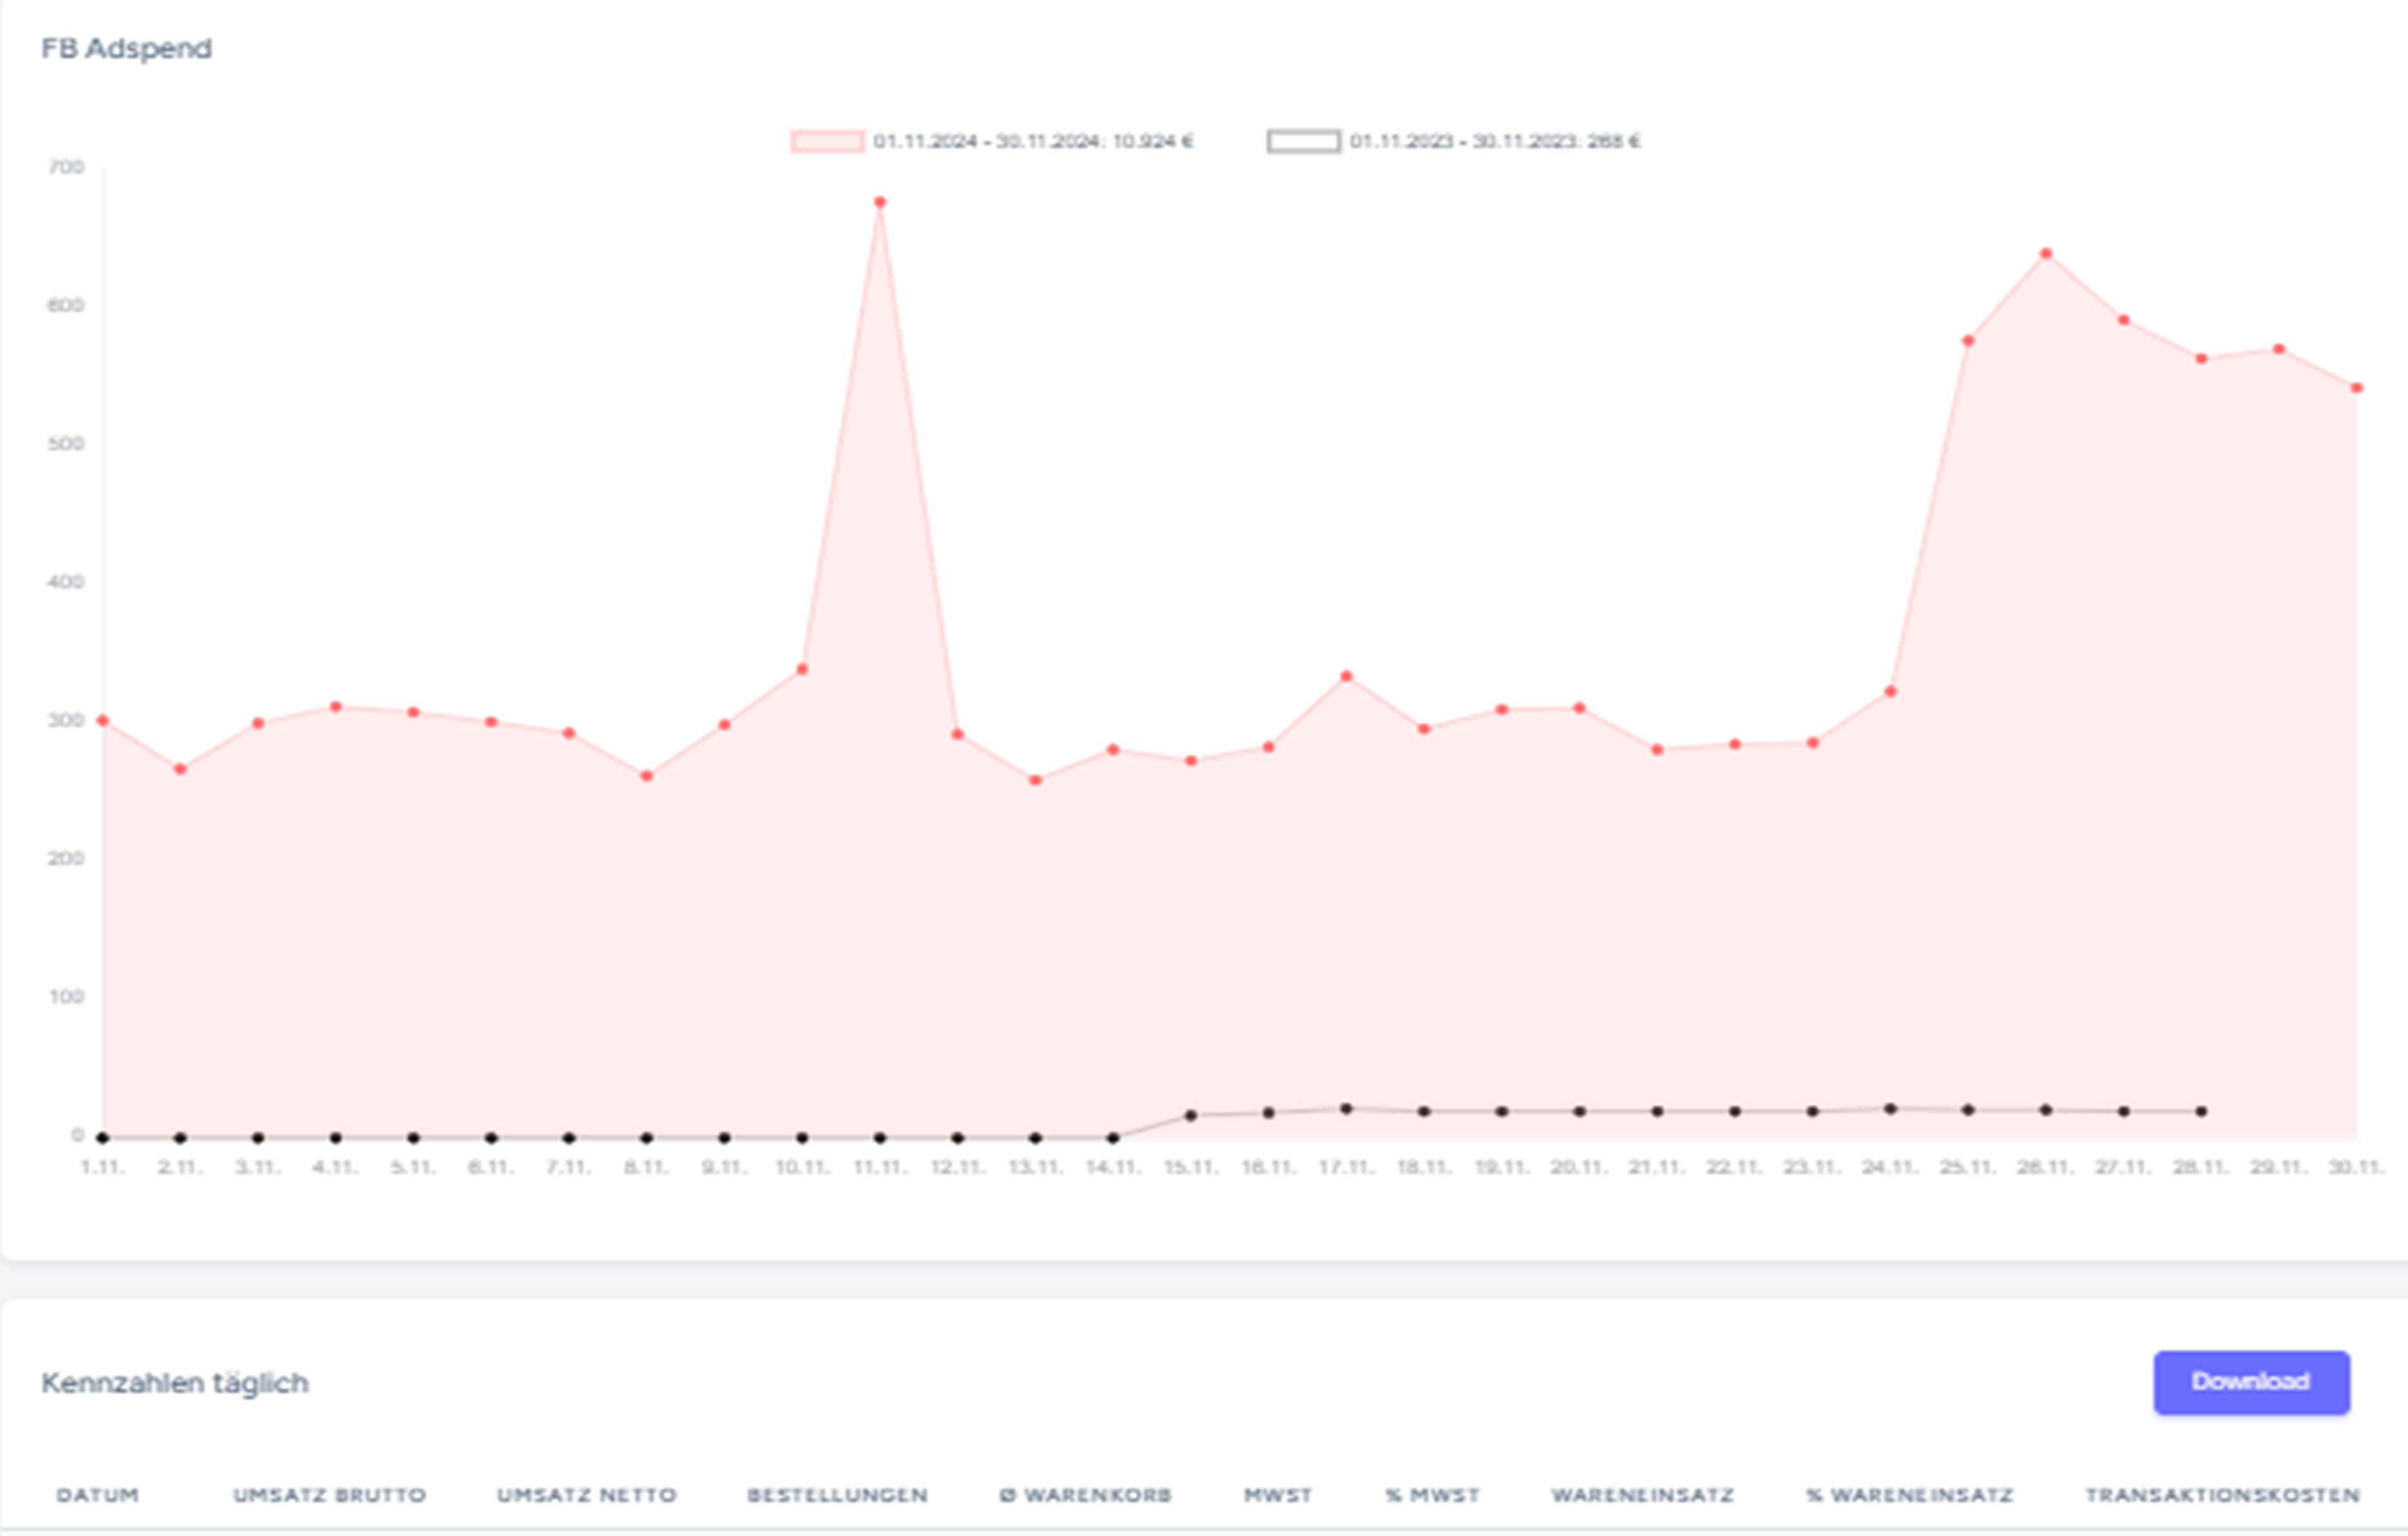The image size is (2408, 1536).
Task: Click the 700 y-axis label
Action: click(x=66, y=166)
